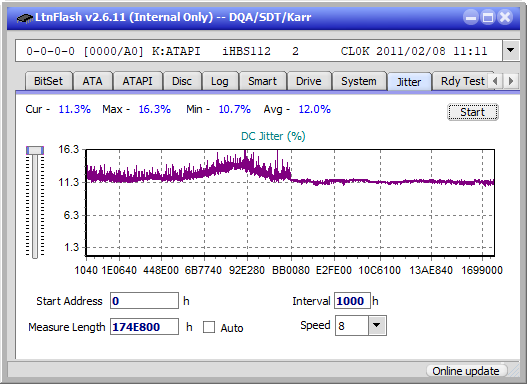527x384 pixels.
Task: Select the Interval value field
Action: coord(352,300)
